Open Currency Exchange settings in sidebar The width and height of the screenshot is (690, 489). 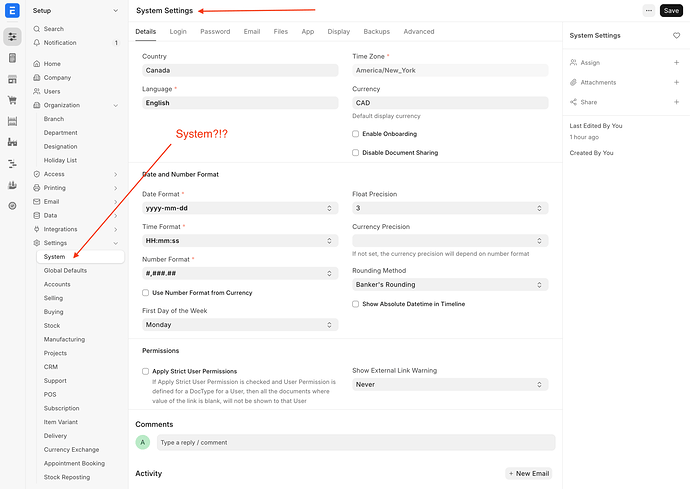tap(71, 450)
